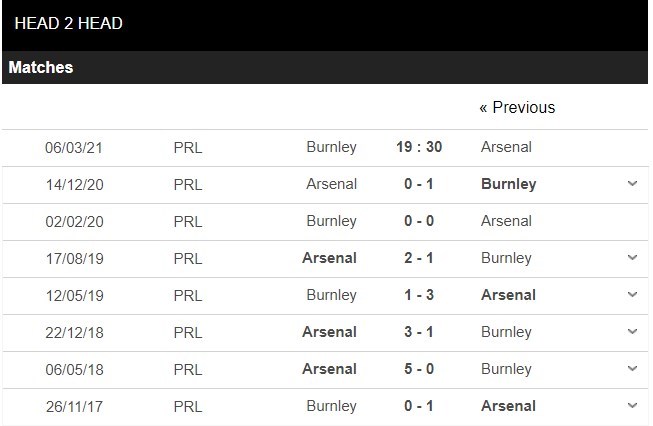Show details for the 06/05/18 match chevron

pyautogui.click(x=632, y=369)
